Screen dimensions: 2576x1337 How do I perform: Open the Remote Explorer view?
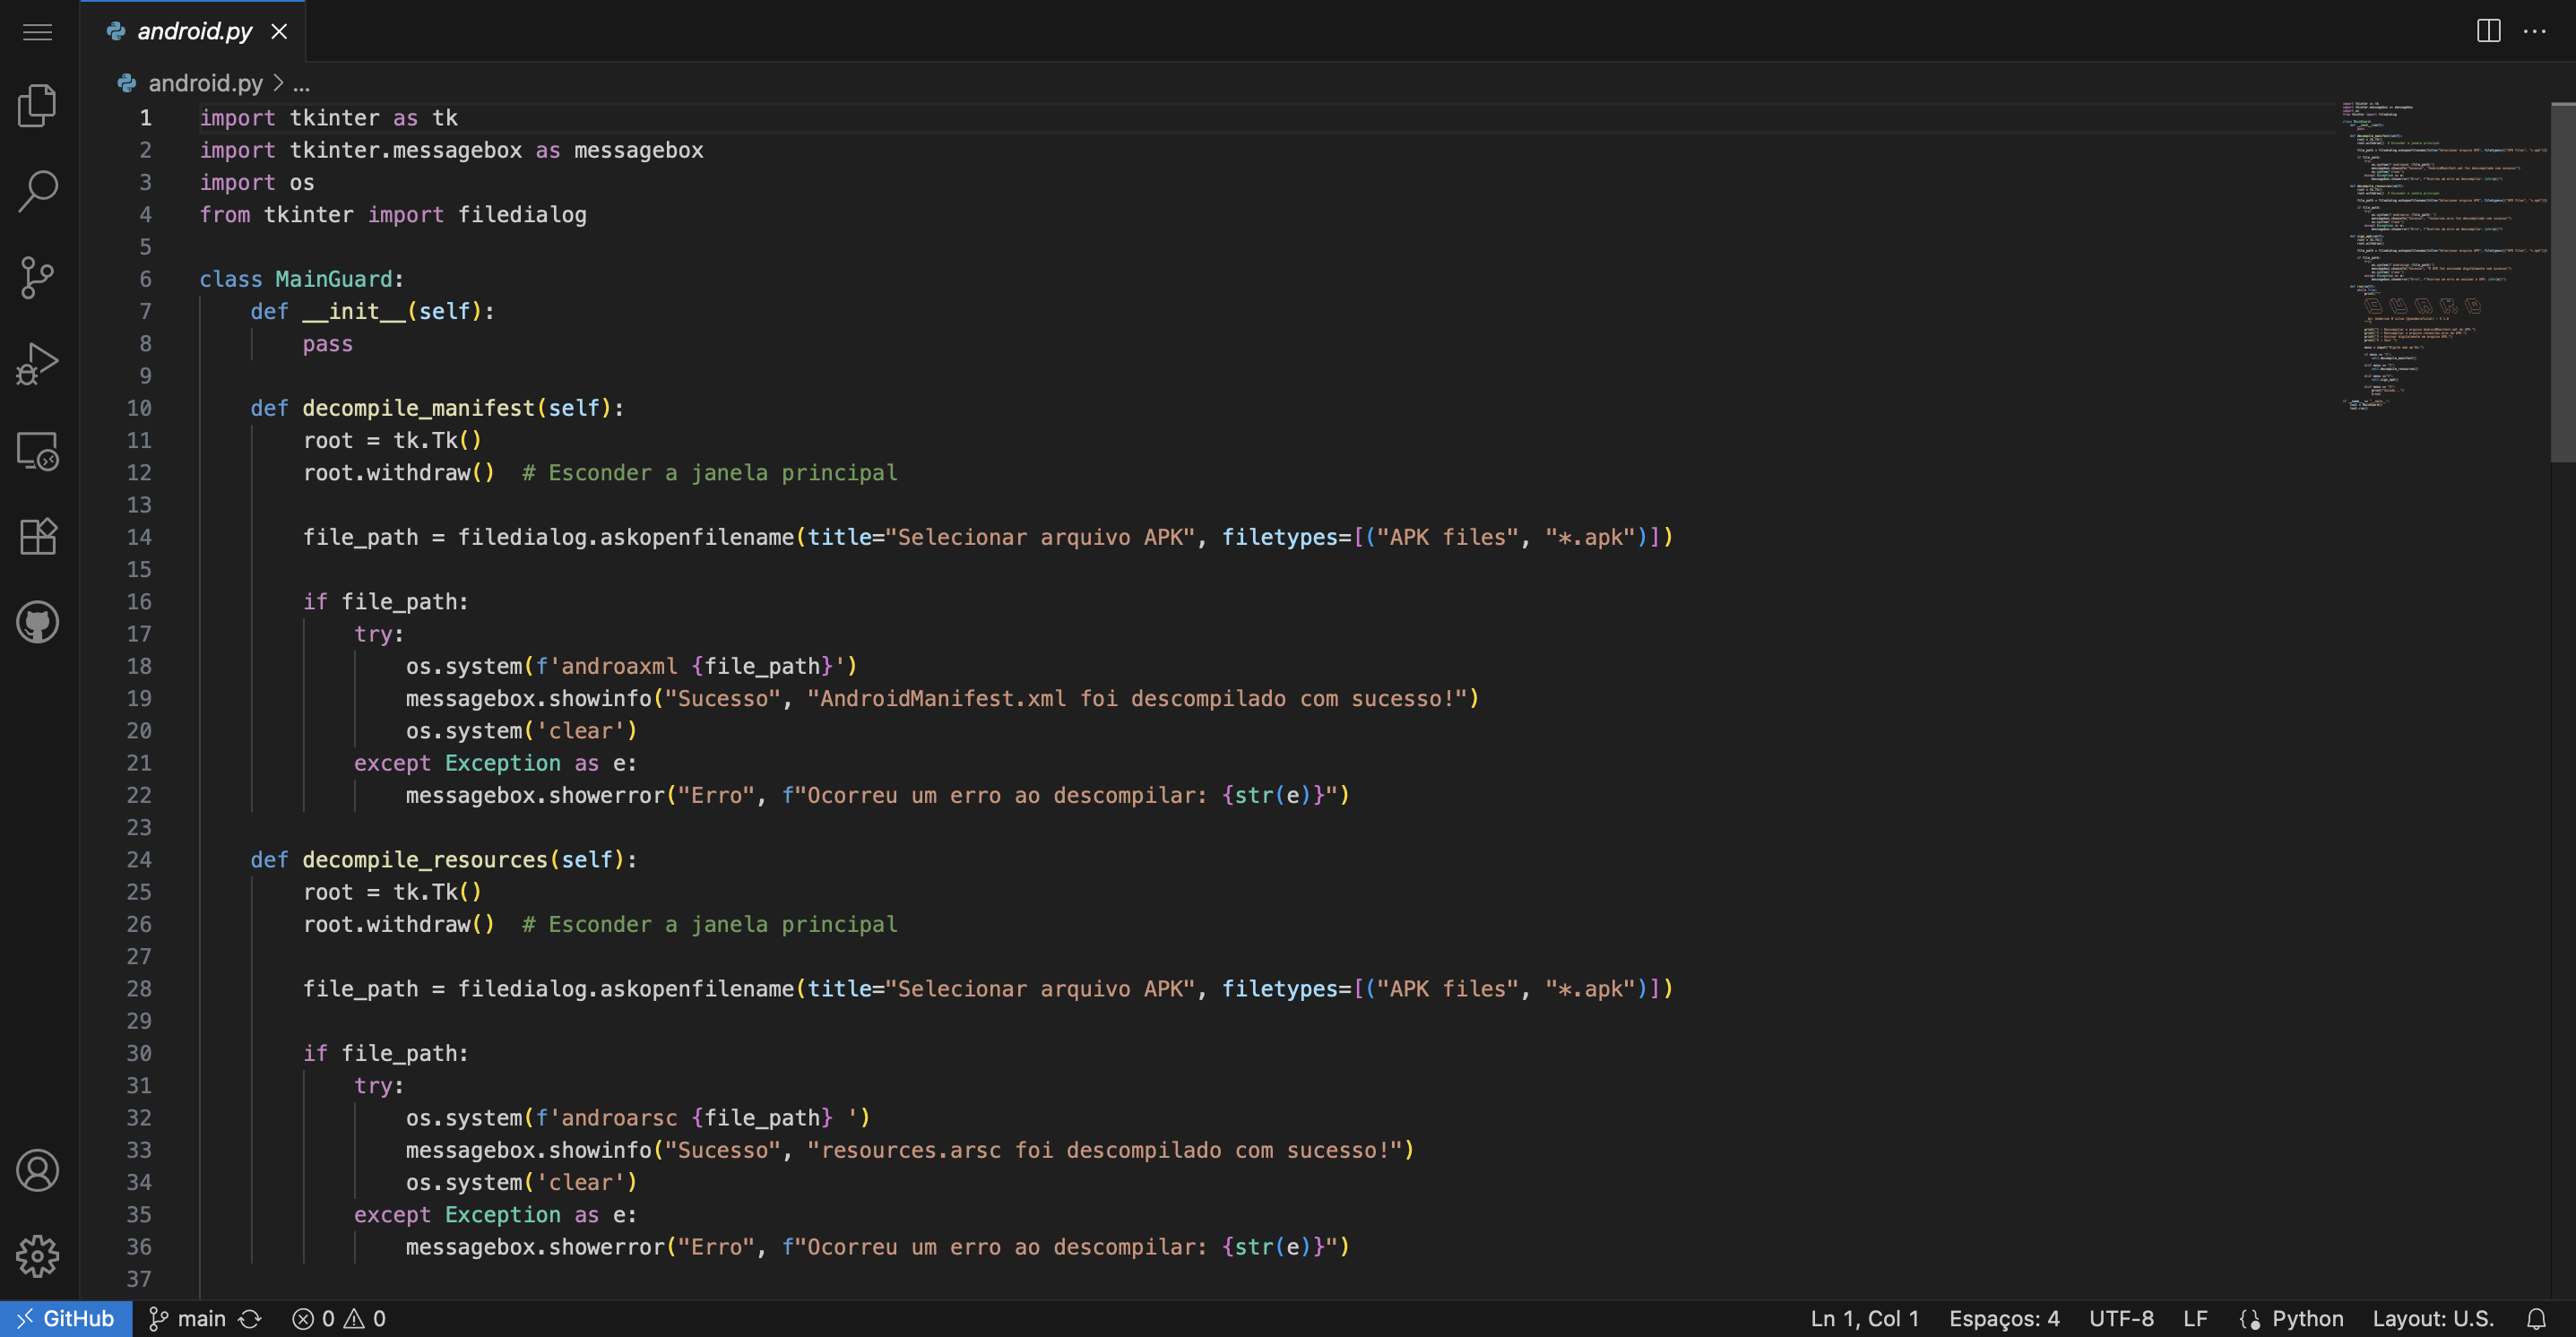[x=38, y=451]
